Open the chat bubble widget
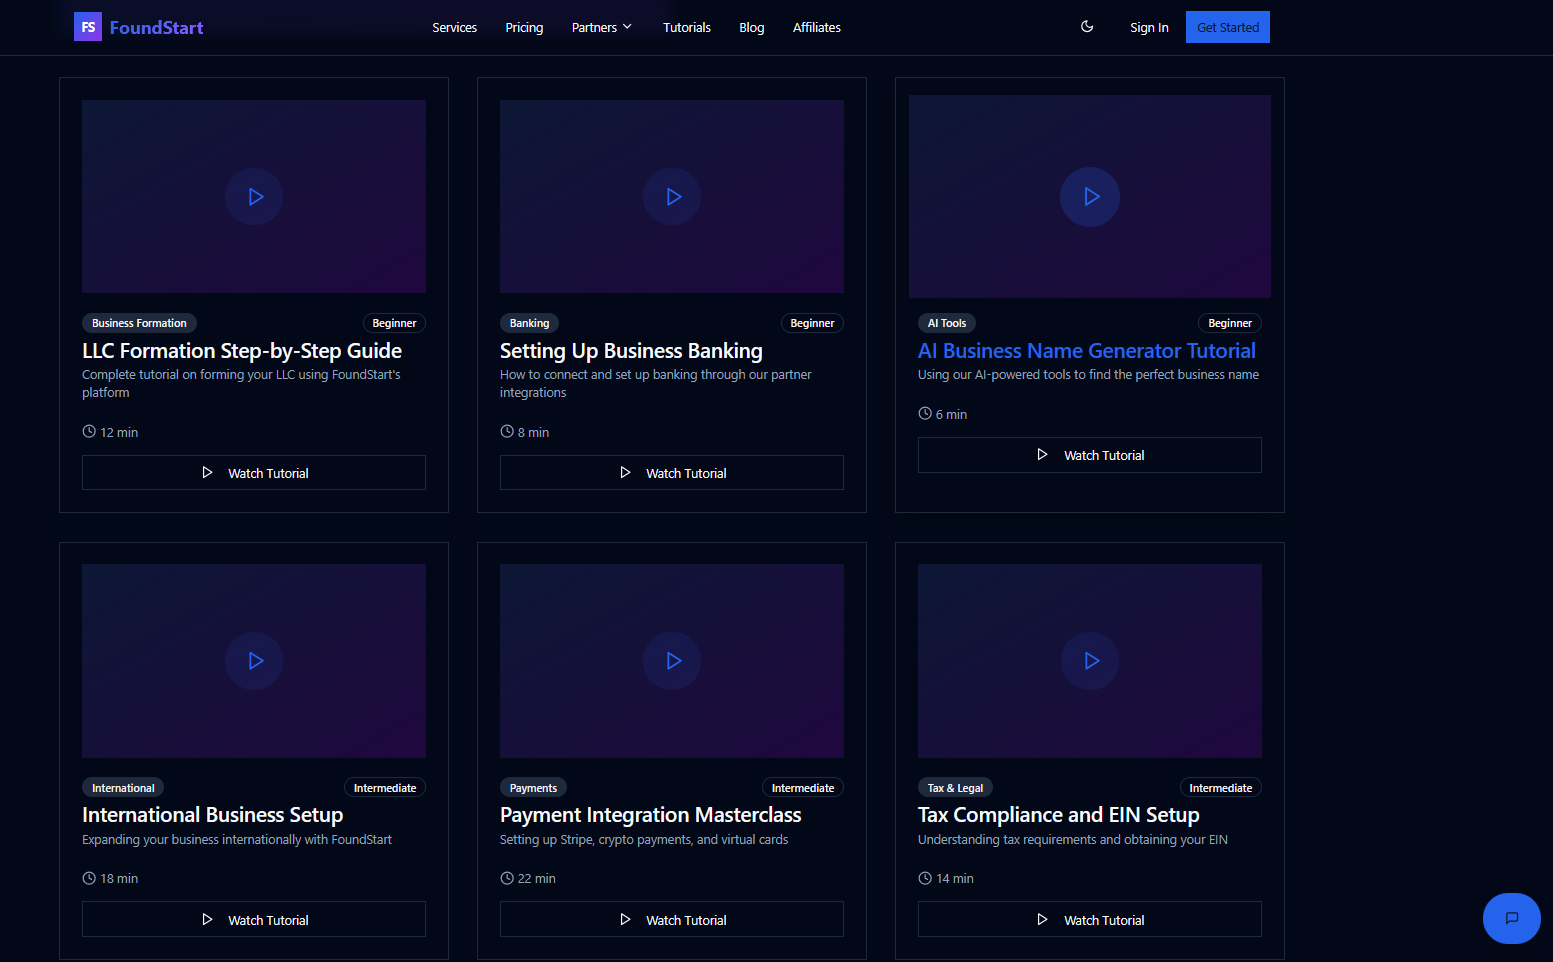 click(x=1511, y=918)
